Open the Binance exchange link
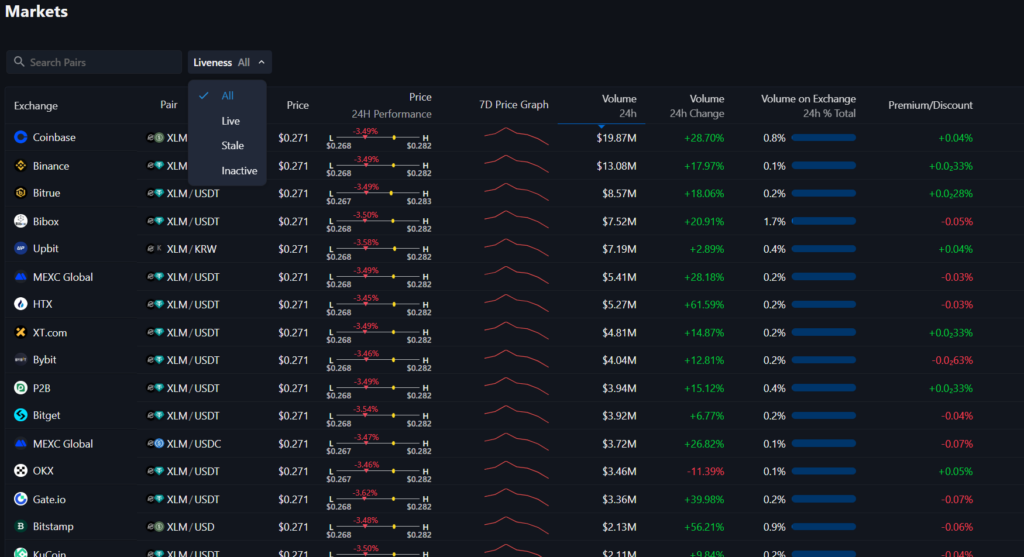This screenshot has height=557, width=1024. [x=51, y=166]
